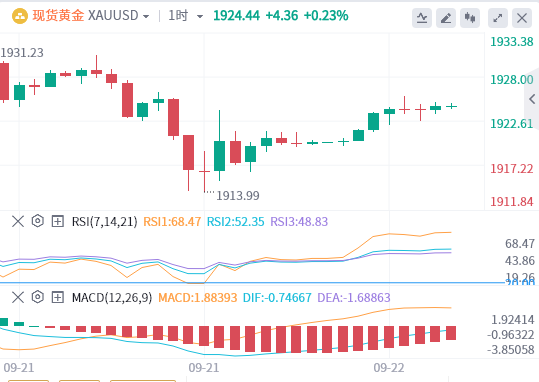The height and width of the screenshot is (382, 539).
Task: Expand chart to fullscreen with arrows icon
Action: (x=498, y=18)
